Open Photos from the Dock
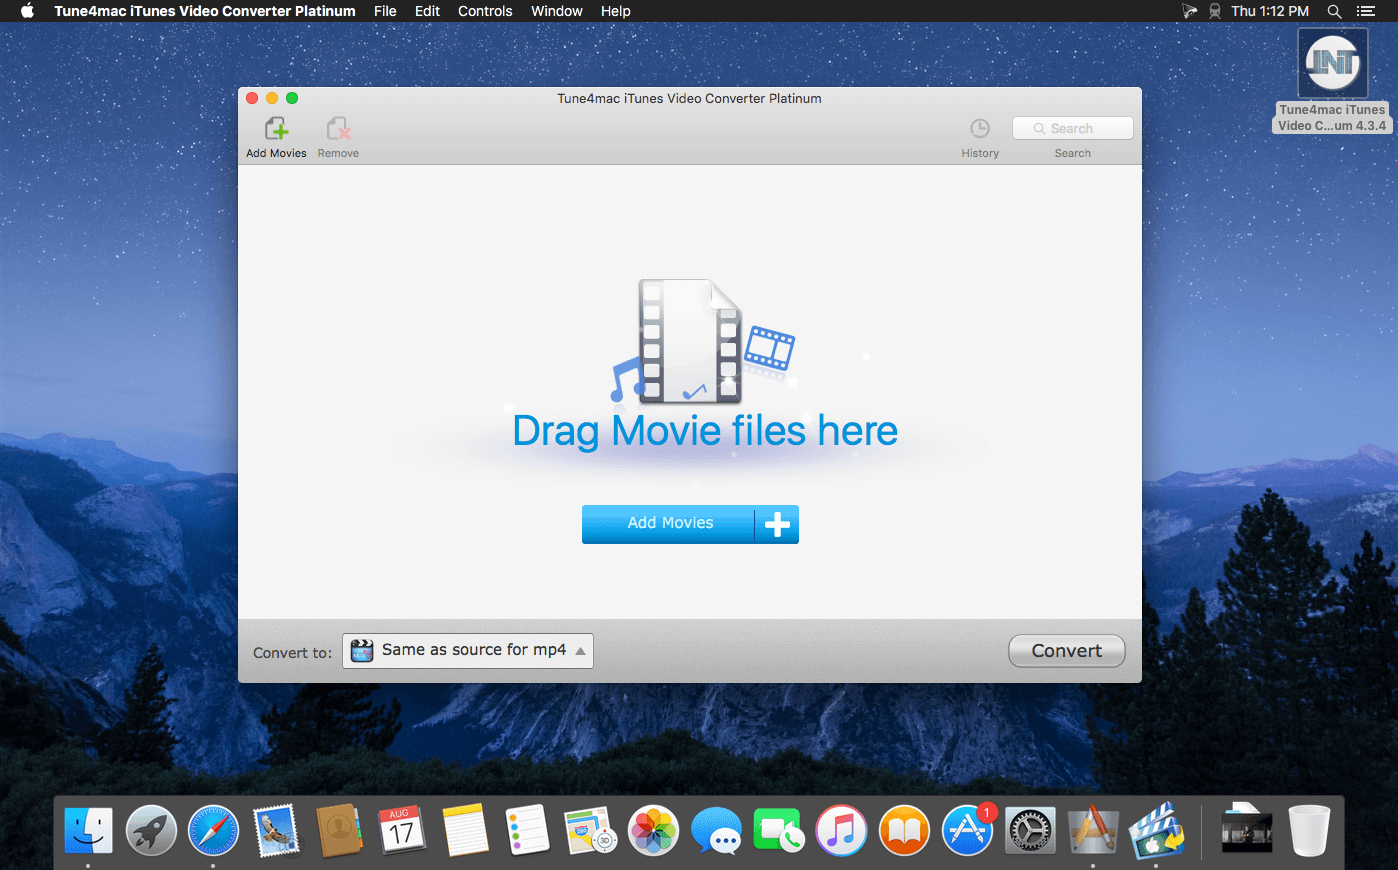 [x=653, y=831]
